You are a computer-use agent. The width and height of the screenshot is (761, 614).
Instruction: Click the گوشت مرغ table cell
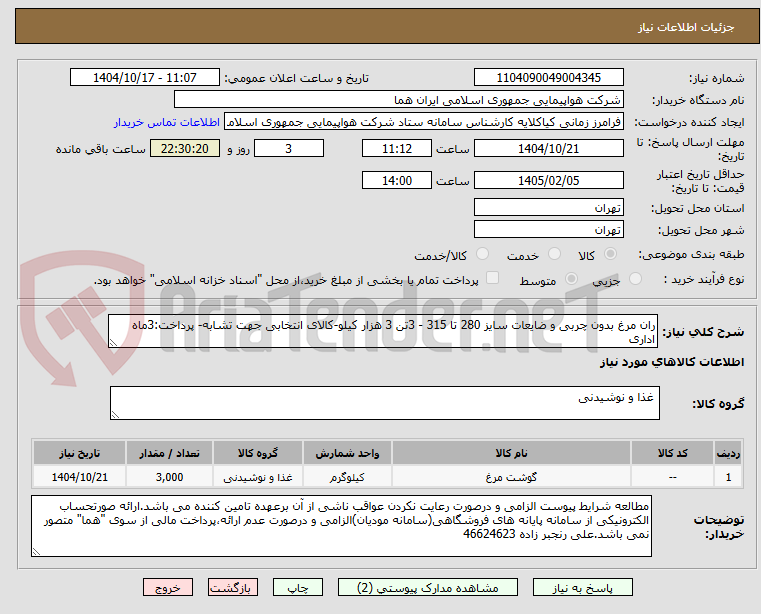tap(511, 477)
